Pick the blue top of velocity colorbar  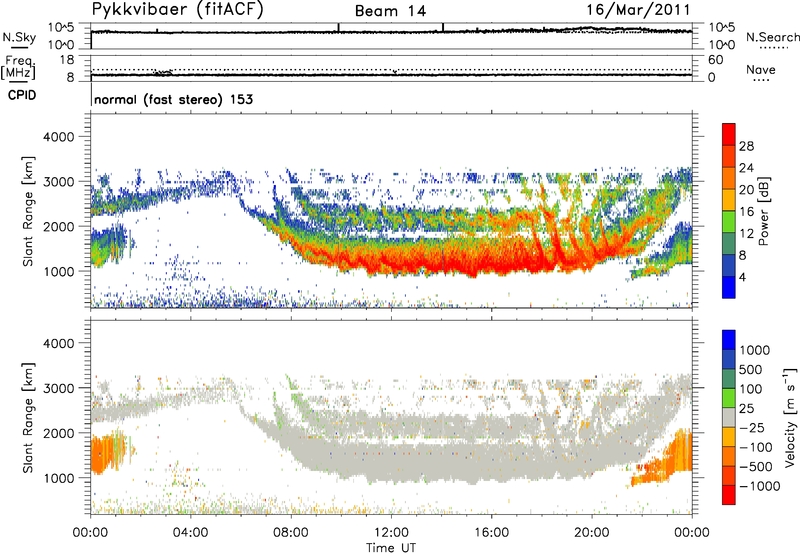(729, 340)
